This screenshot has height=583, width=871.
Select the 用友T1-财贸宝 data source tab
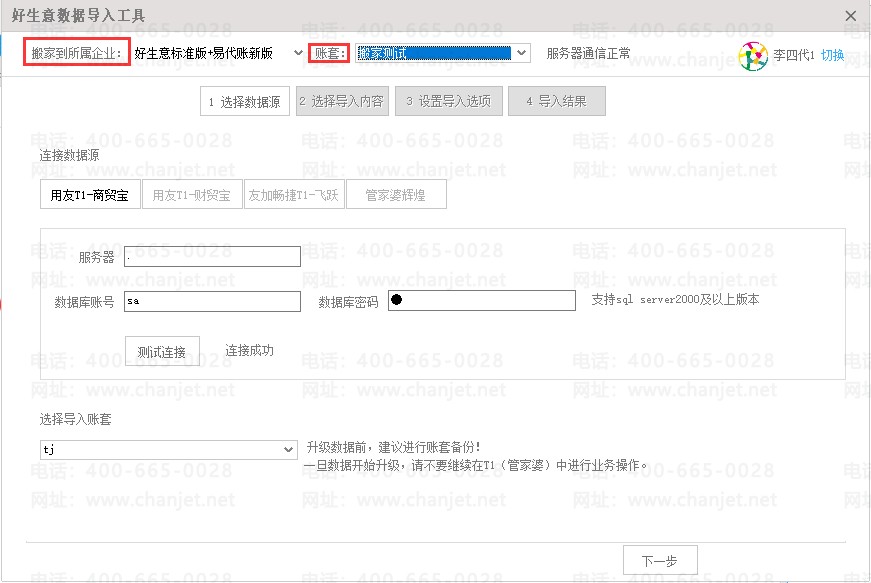[x=192, y=195]
